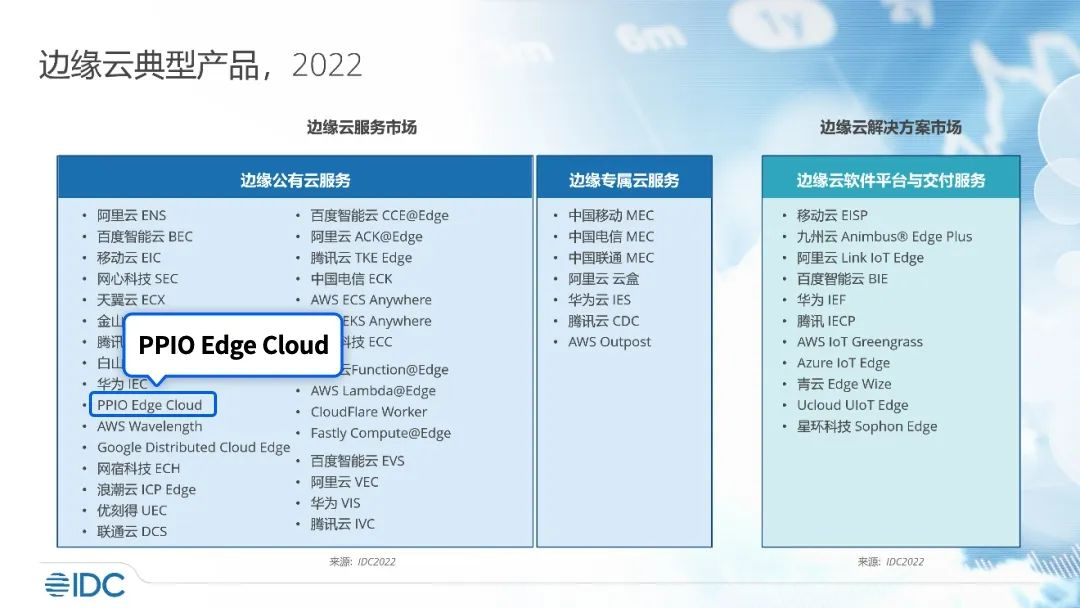
Task: Click the 百度智能云 BIE entry
Action: pos(842,279)
